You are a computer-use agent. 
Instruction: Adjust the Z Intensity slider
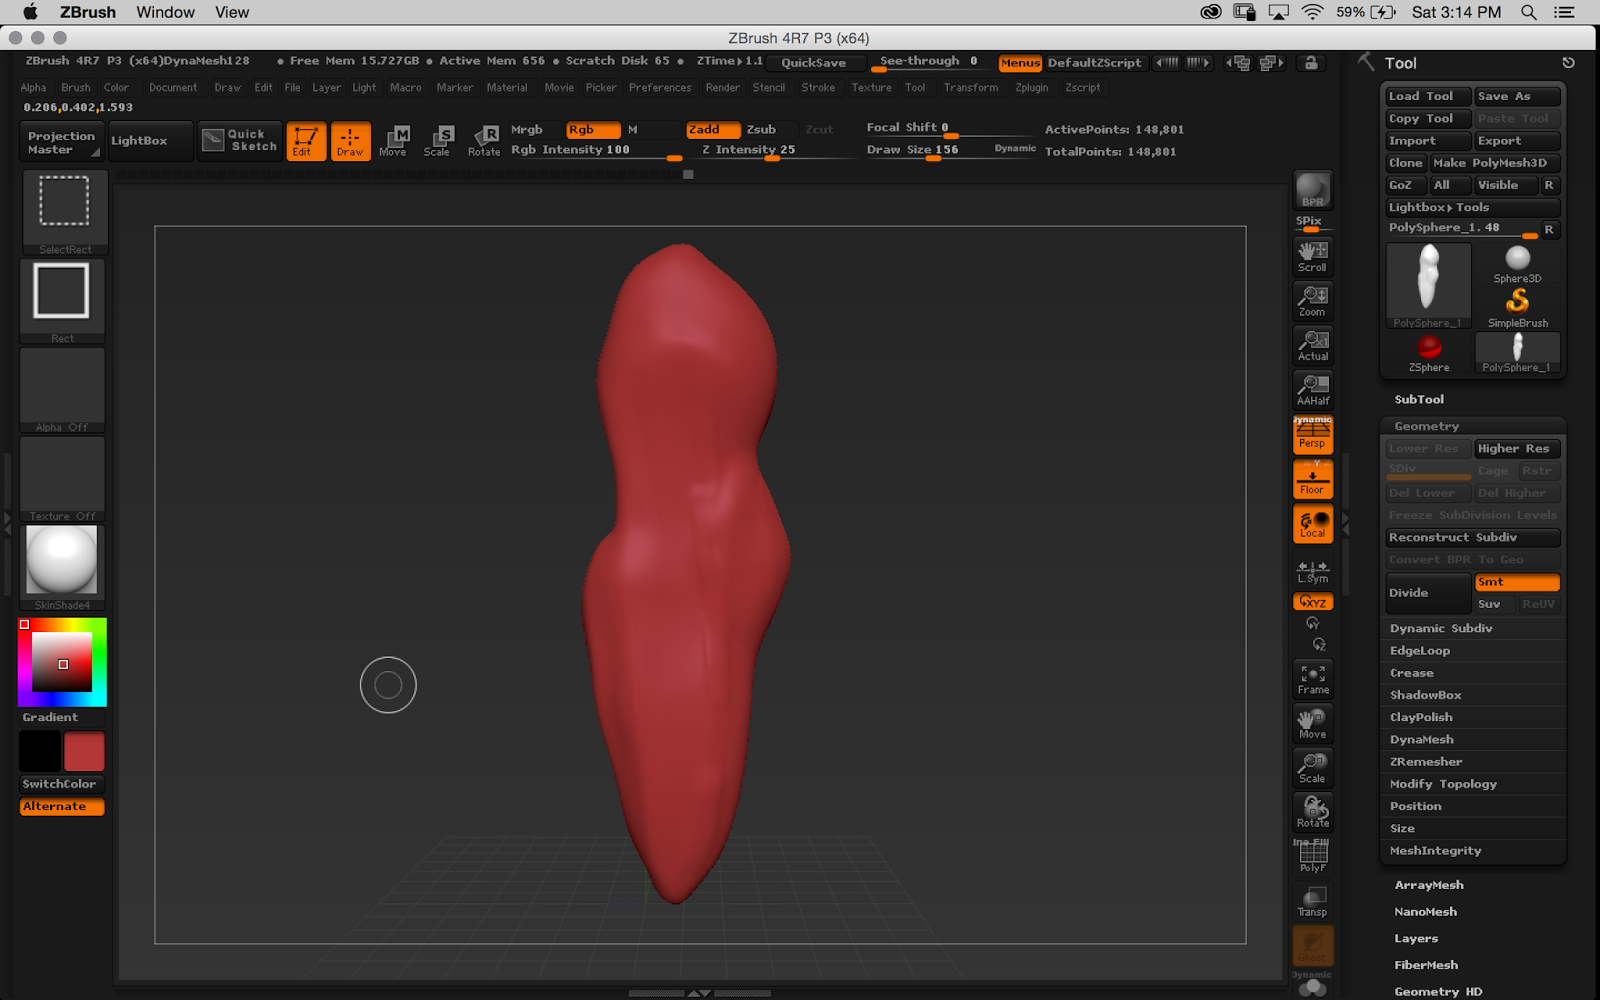click(x=777, y=150)
